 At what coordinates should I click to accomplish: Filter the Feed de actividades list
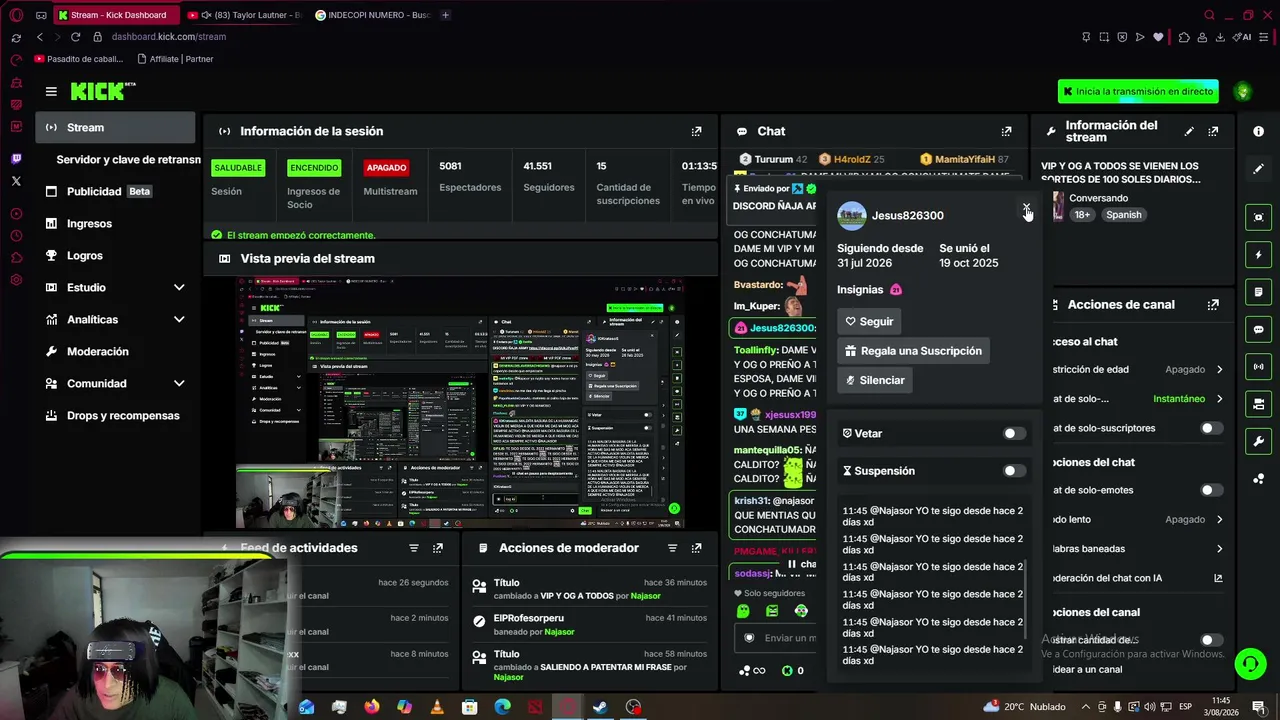pos(414,548)
